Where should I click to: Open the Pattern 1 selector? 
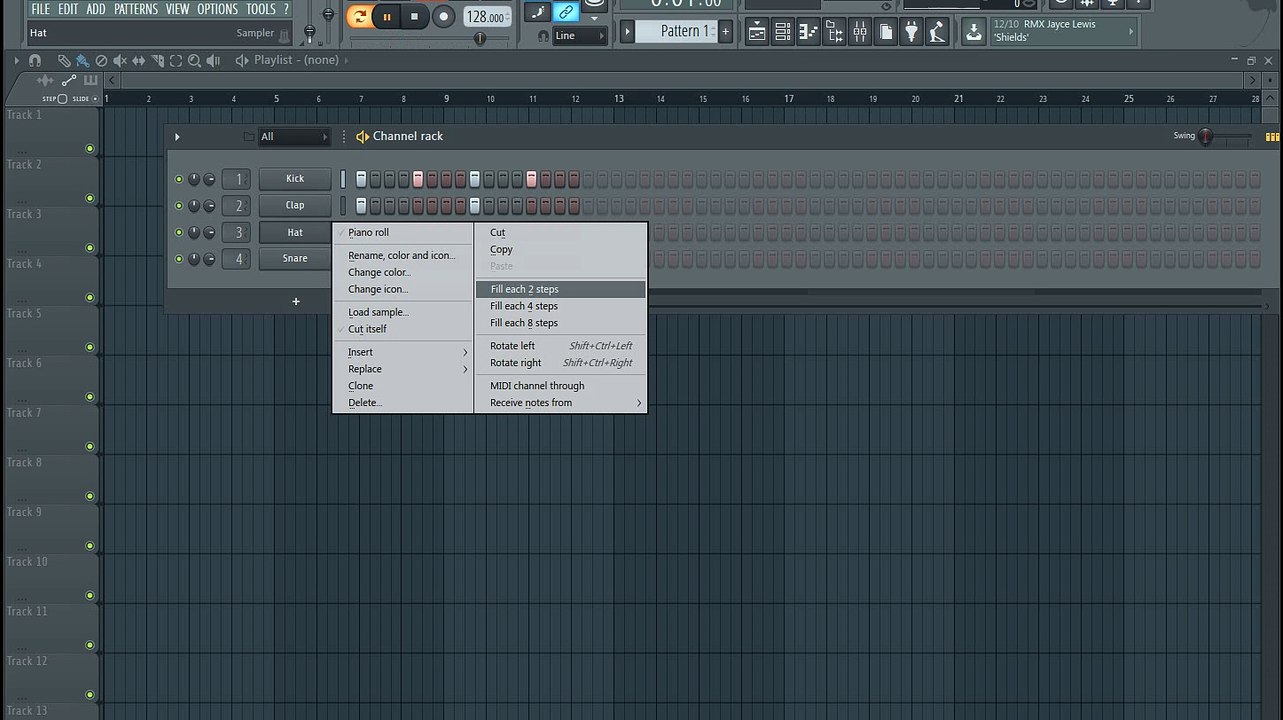676,31
